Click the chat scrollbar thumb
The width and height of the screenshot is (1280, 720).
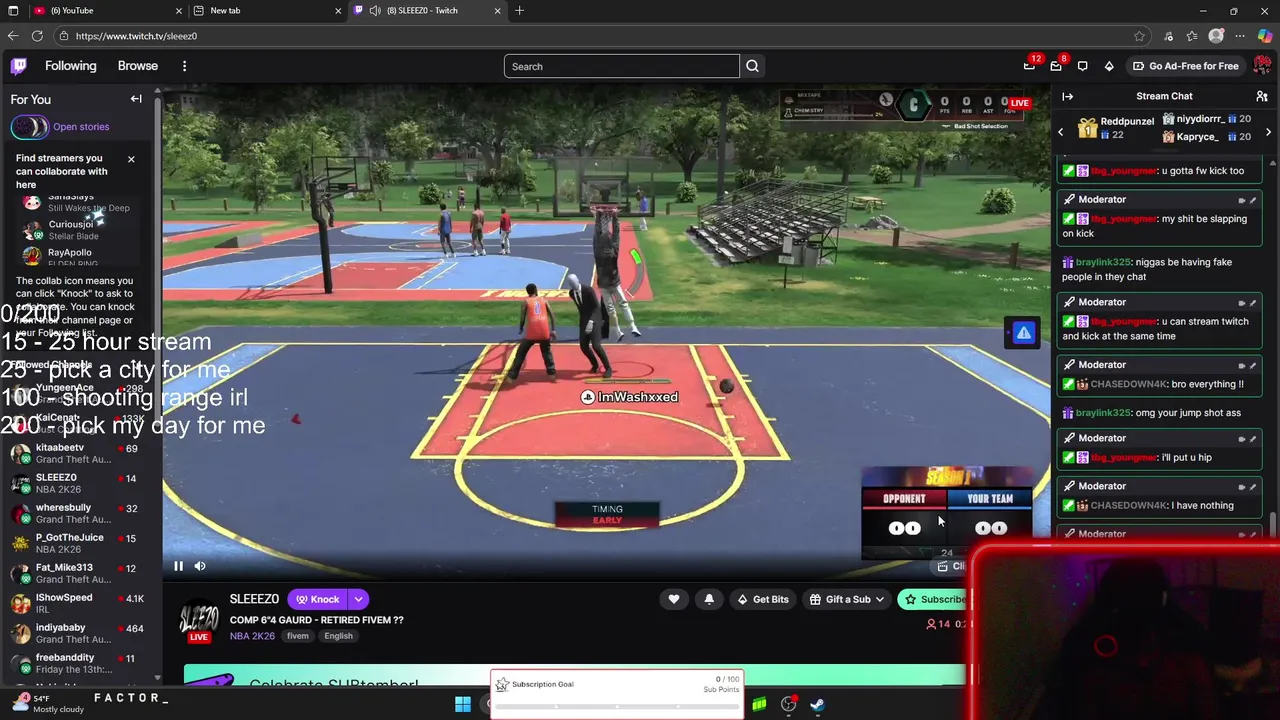1273,523
